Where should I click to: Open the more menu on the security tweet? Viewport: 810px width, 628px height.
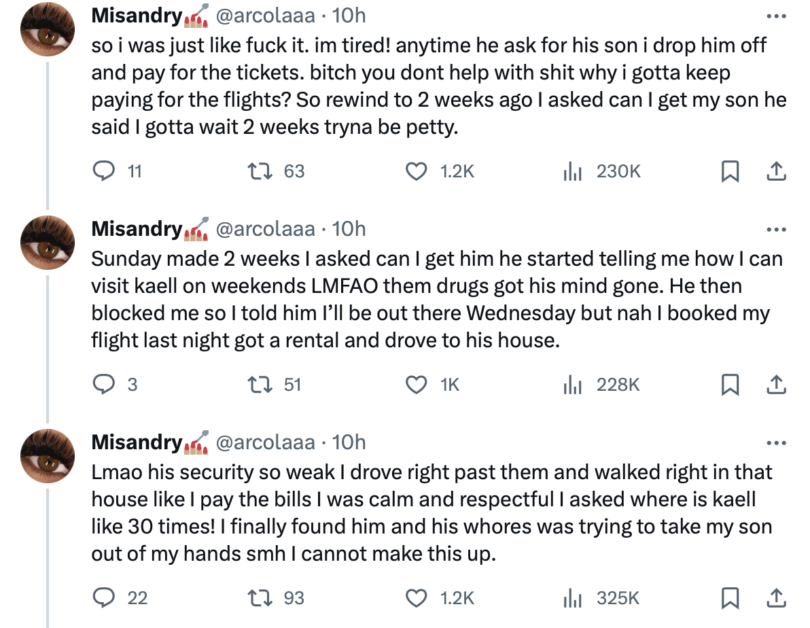[776, 443]
